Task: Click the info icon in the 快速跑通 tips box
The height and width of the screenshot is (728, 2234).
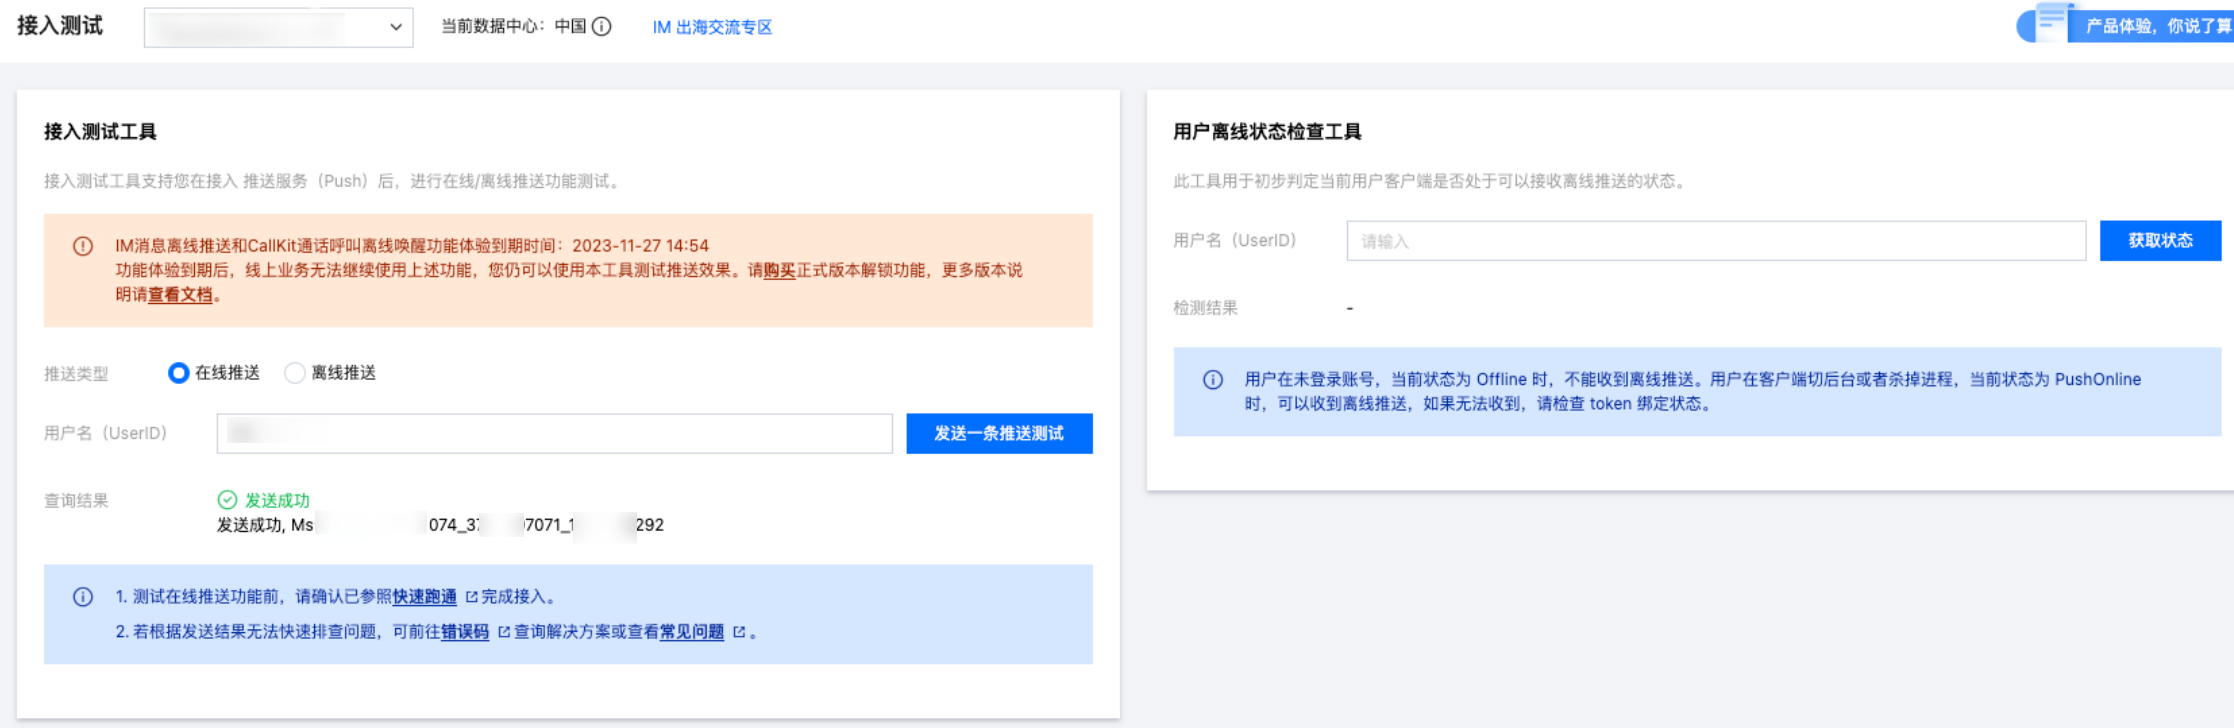Action: click(x=83, y=597)
